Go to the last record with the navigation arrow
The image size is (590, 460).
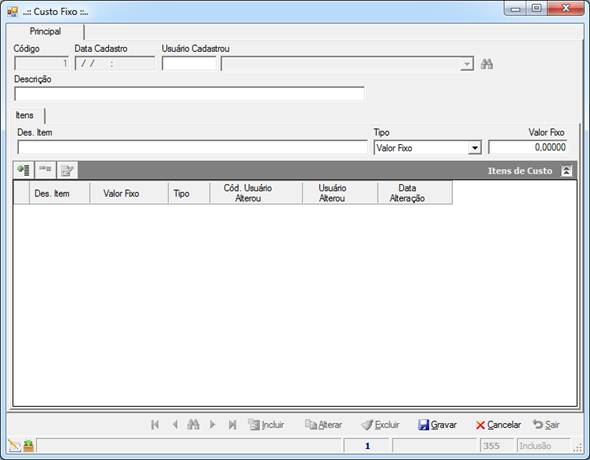pyautogui.click(x=233, y=425)
